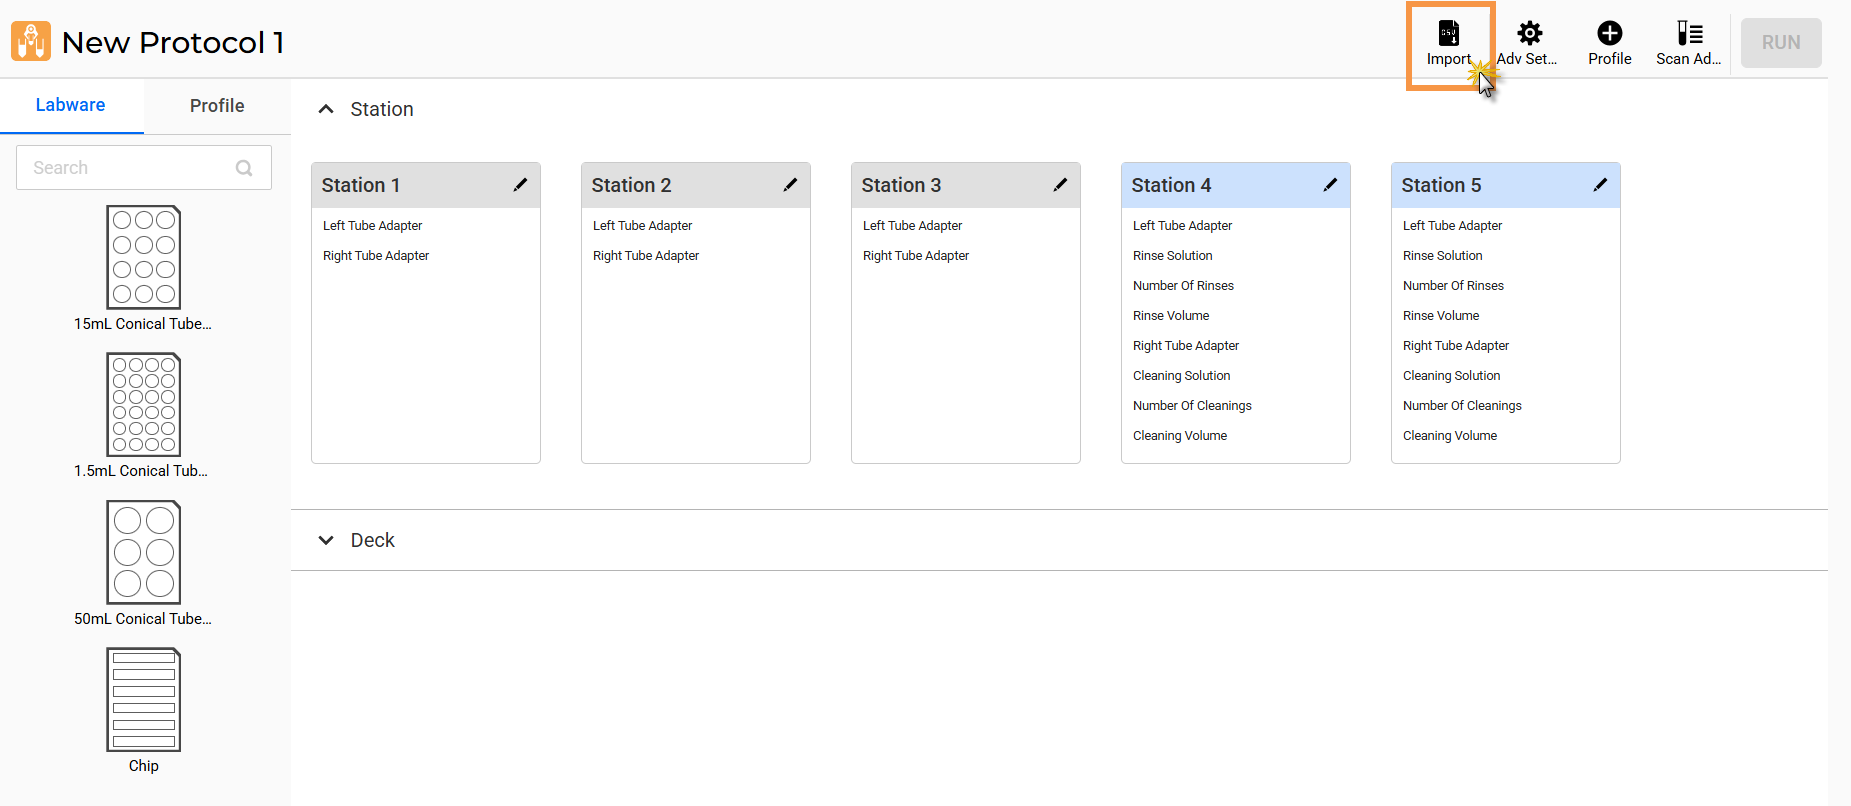This screenshot has height=806, width=1851.
Task: Click inside the labware Search field
Action: [x=125, y=168]
